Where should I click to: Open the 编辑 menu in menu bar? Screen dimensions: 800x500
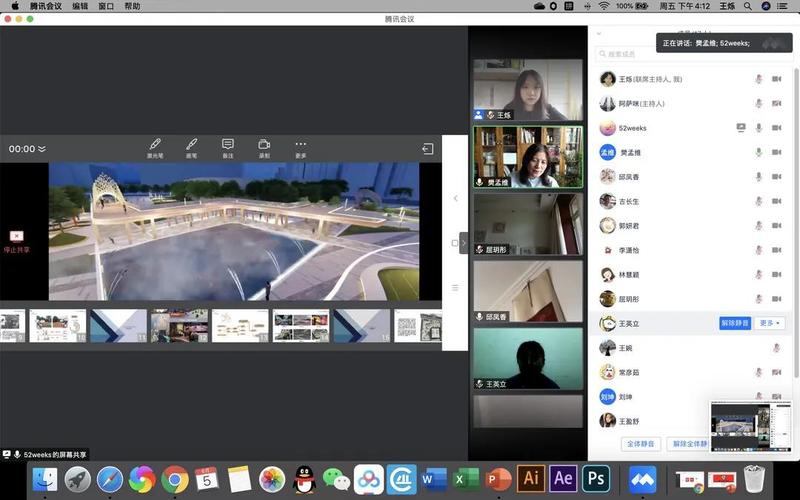pyautogui.click(x=80, y=6)
